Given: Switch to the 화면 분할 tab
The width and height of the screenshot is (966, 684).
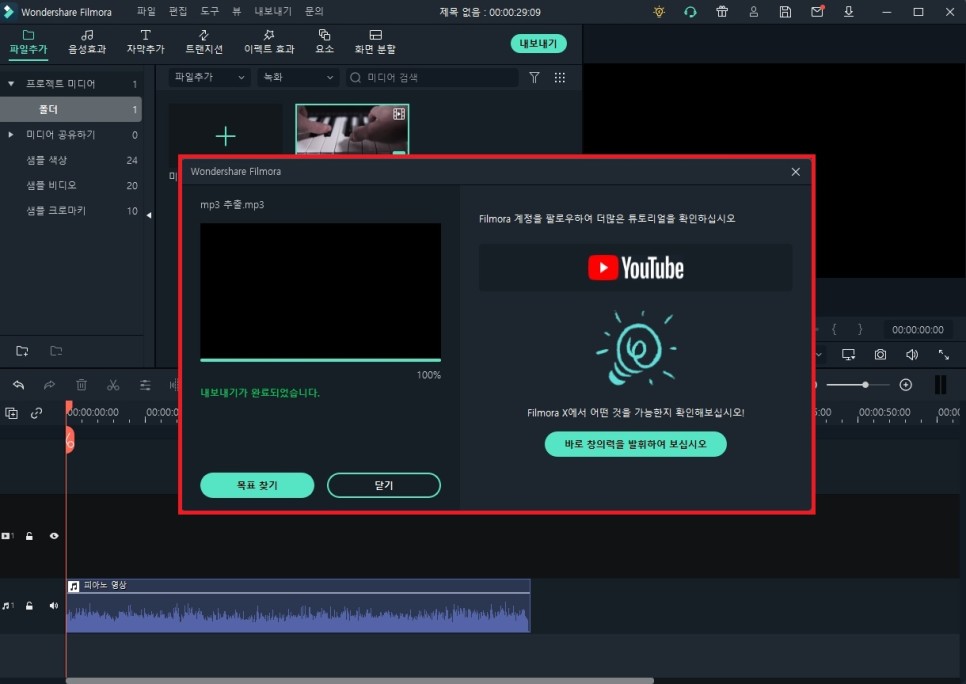Looking at the screenshot, I should [x=375, y=42].
